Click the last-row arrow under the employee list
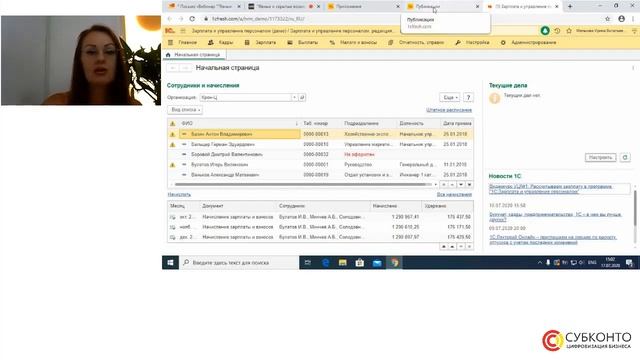Viewport: 640px width, 360px height. click(x=469, y=185)
